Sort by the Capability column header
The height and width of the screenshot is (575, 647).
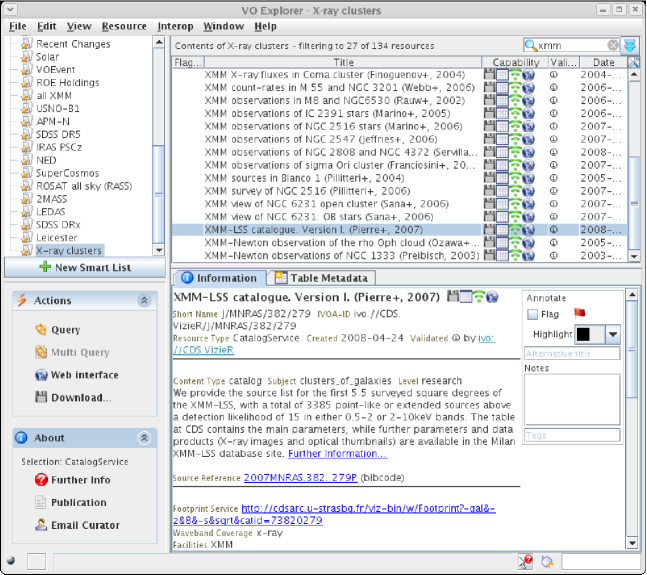pos(516,62)
